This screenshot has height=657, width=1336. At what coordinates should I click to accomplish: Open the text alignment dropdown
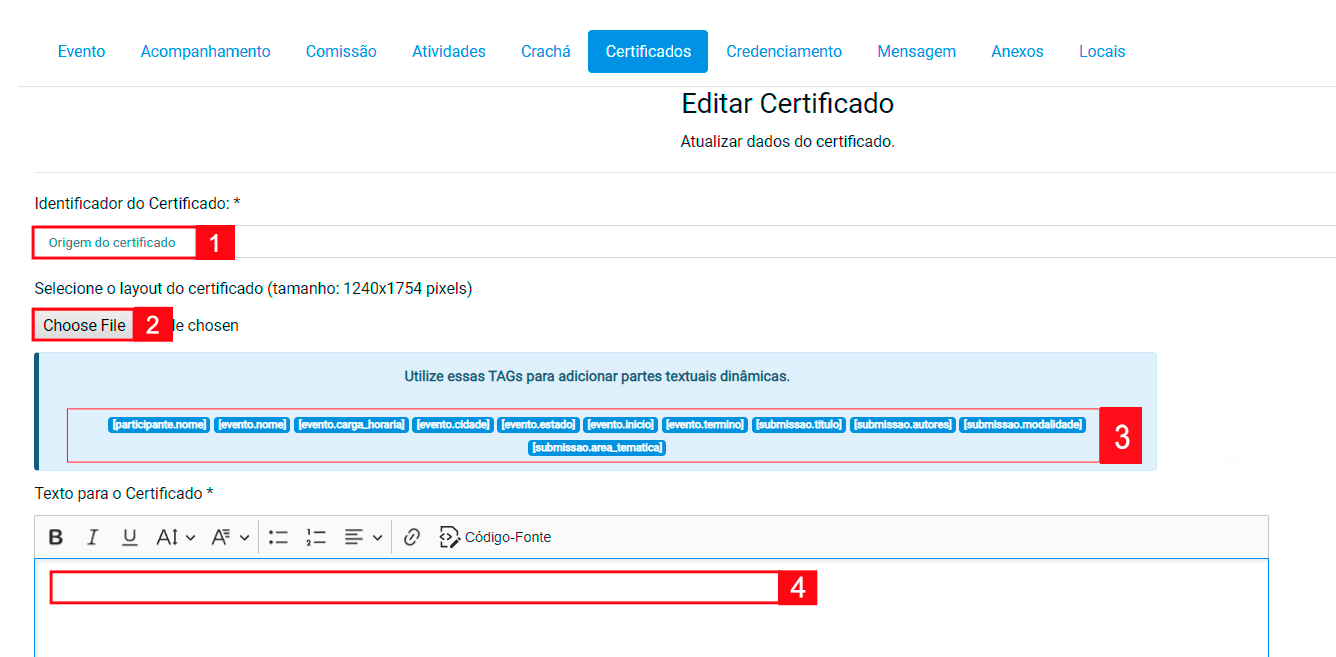[x=363, y=537]
